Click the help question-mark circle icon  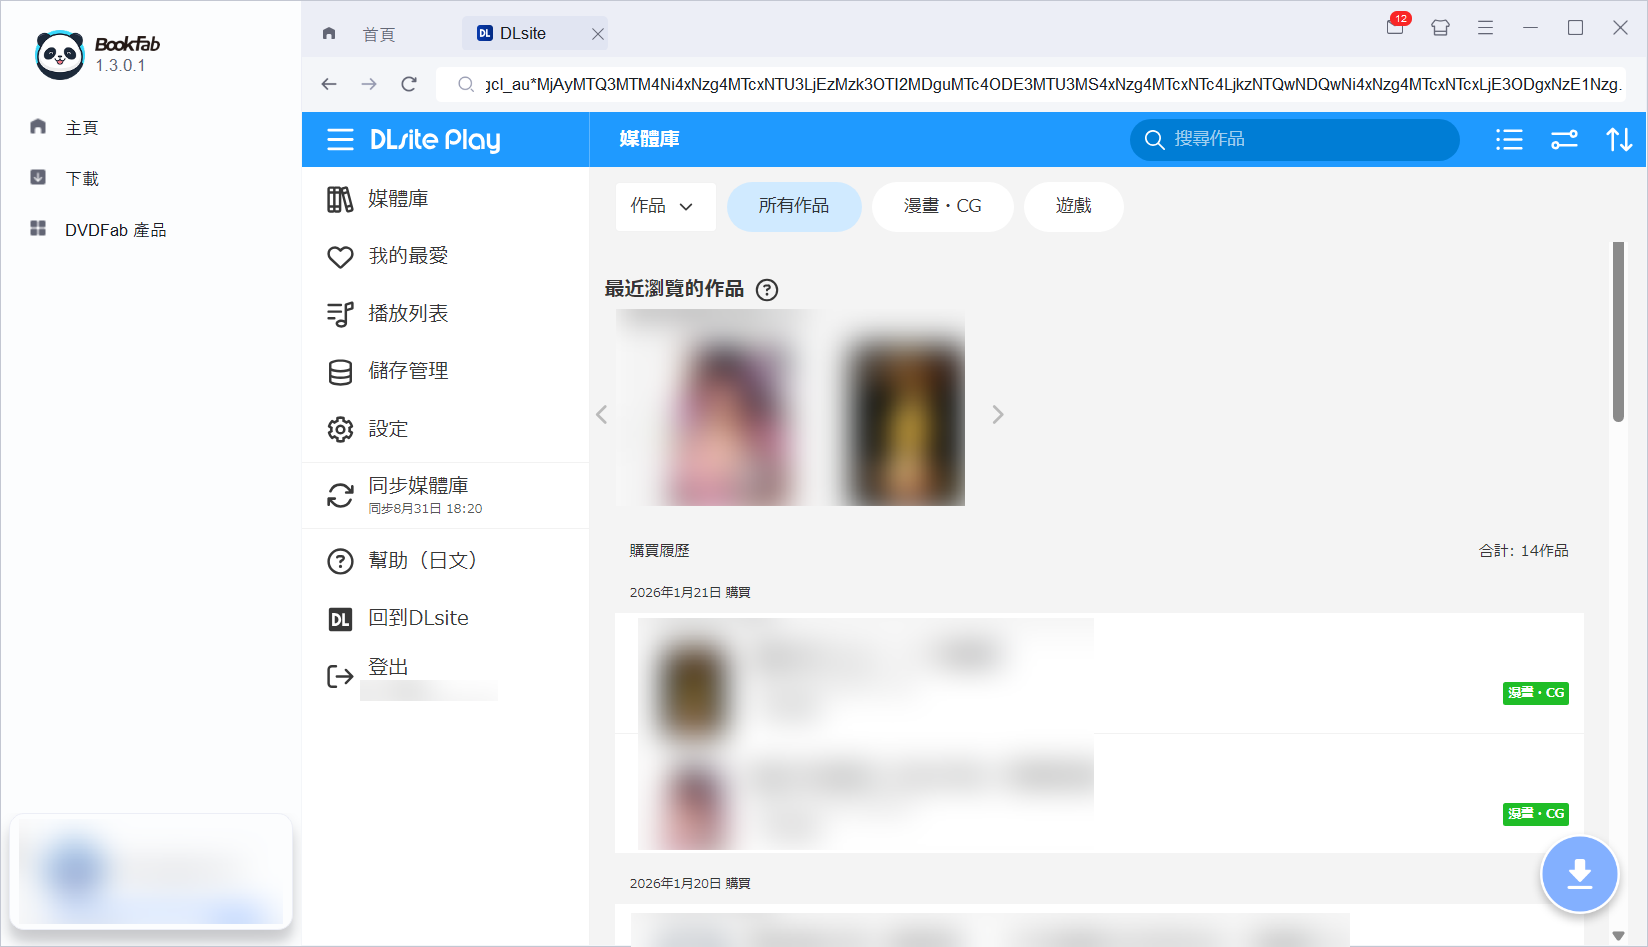click(340, 561)
